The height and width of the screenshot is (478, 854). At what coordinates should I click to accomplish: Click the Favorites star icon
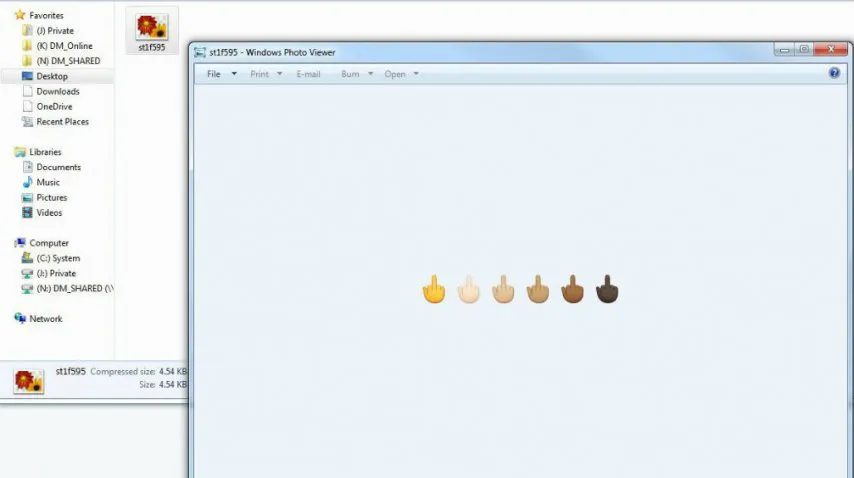click(20, 15)
